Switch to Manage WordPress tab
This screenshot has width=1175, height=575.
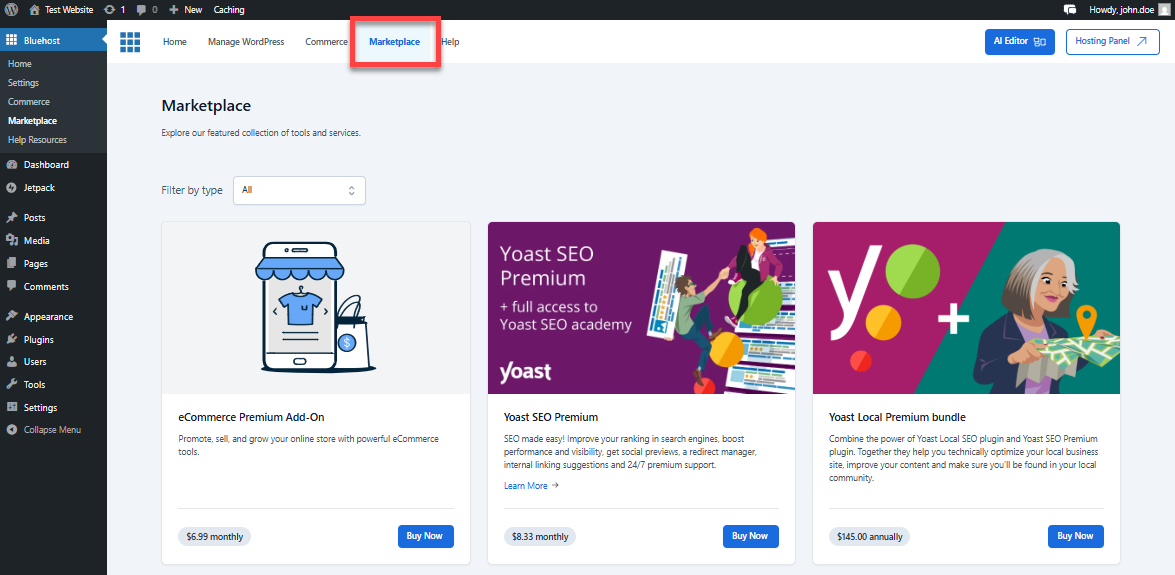[246, 42]
